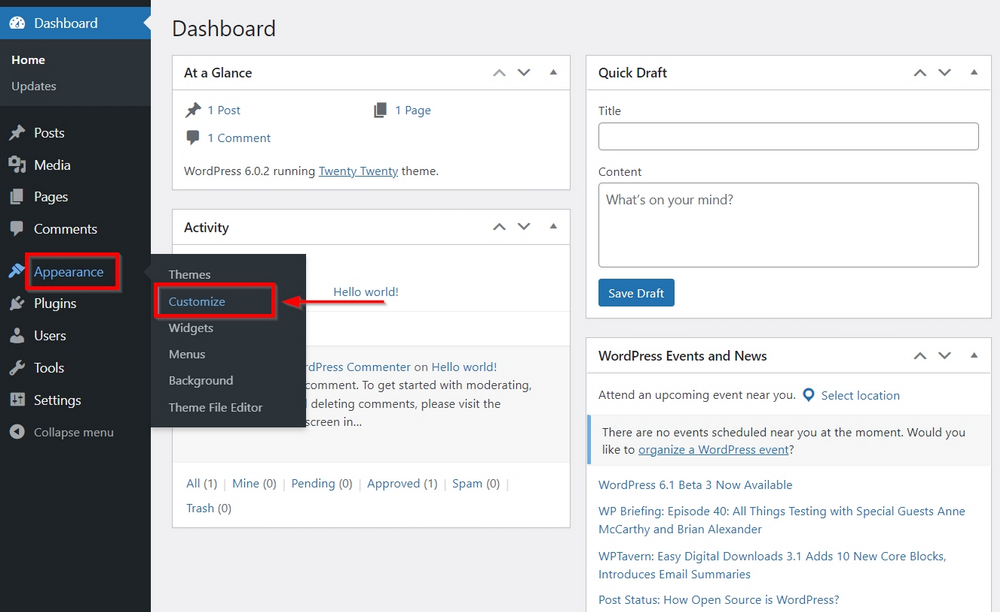
Task: Open the 1 Page link
Action: 413,110
